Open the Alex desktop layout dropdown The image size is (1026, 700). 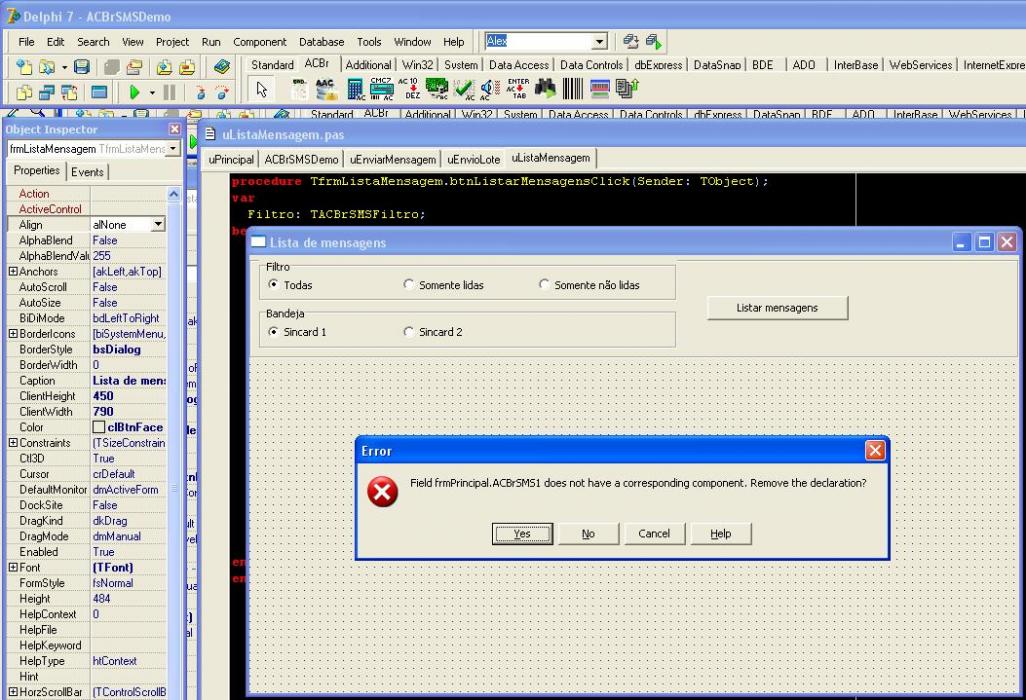point(599,42)
